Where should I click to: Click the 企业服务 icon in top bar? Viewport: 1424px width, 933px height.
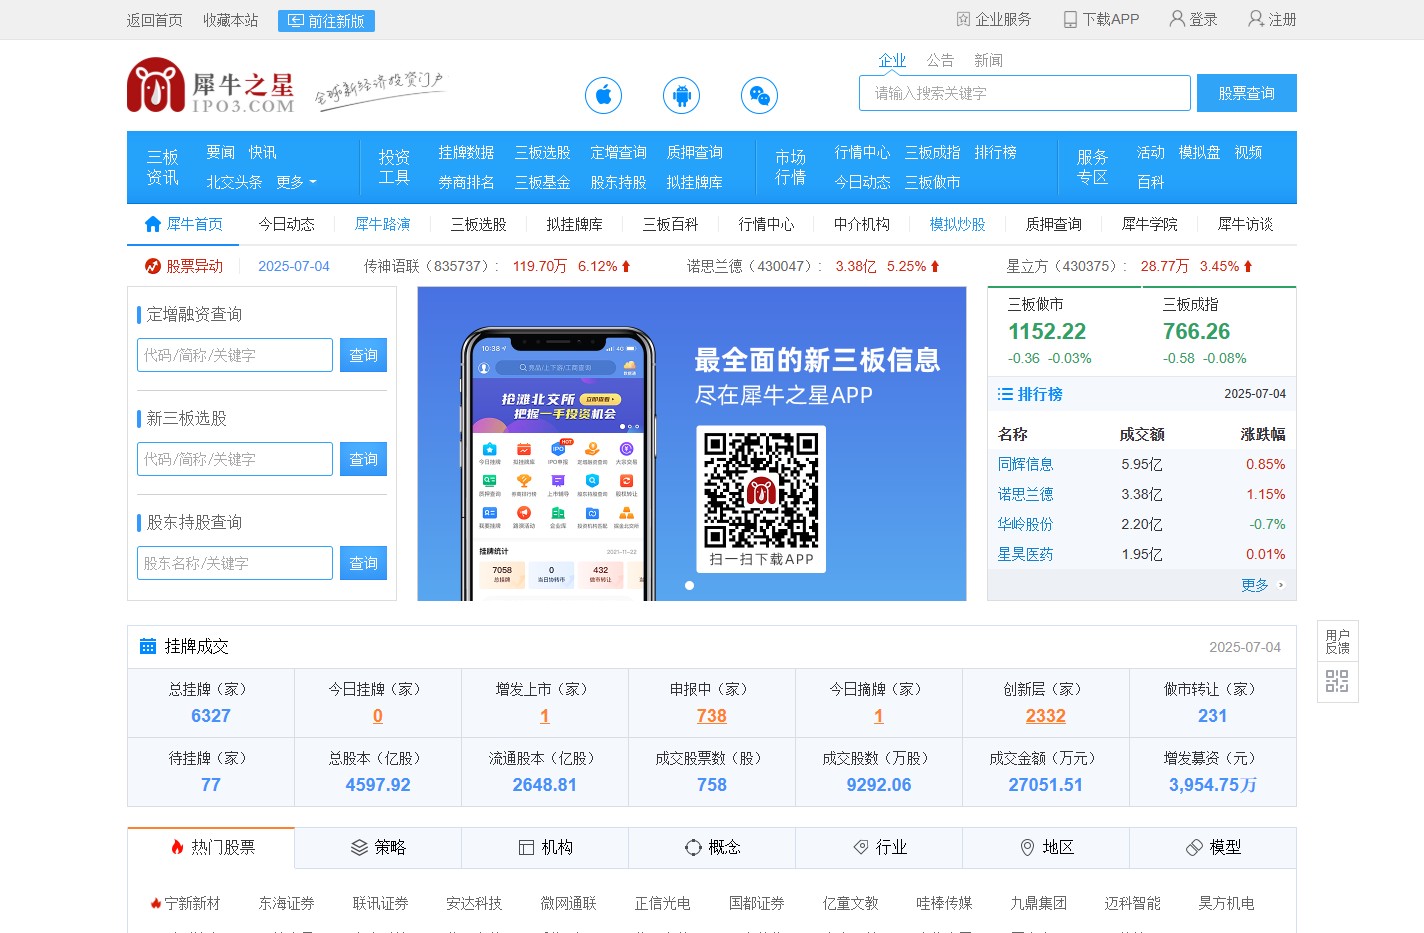click(963, 19)
